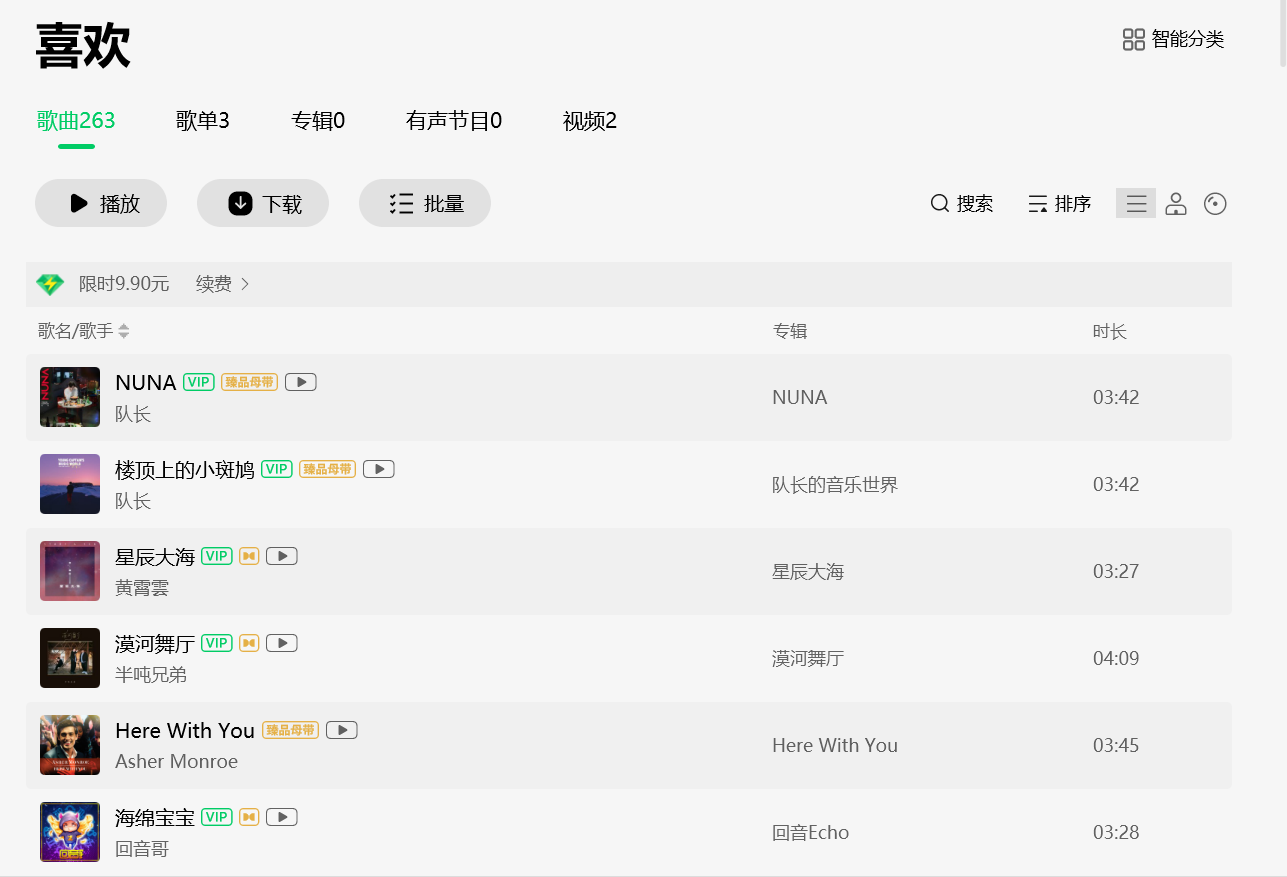Click the 专辑 column header
Screen dimensions: 1287x877
790,331
